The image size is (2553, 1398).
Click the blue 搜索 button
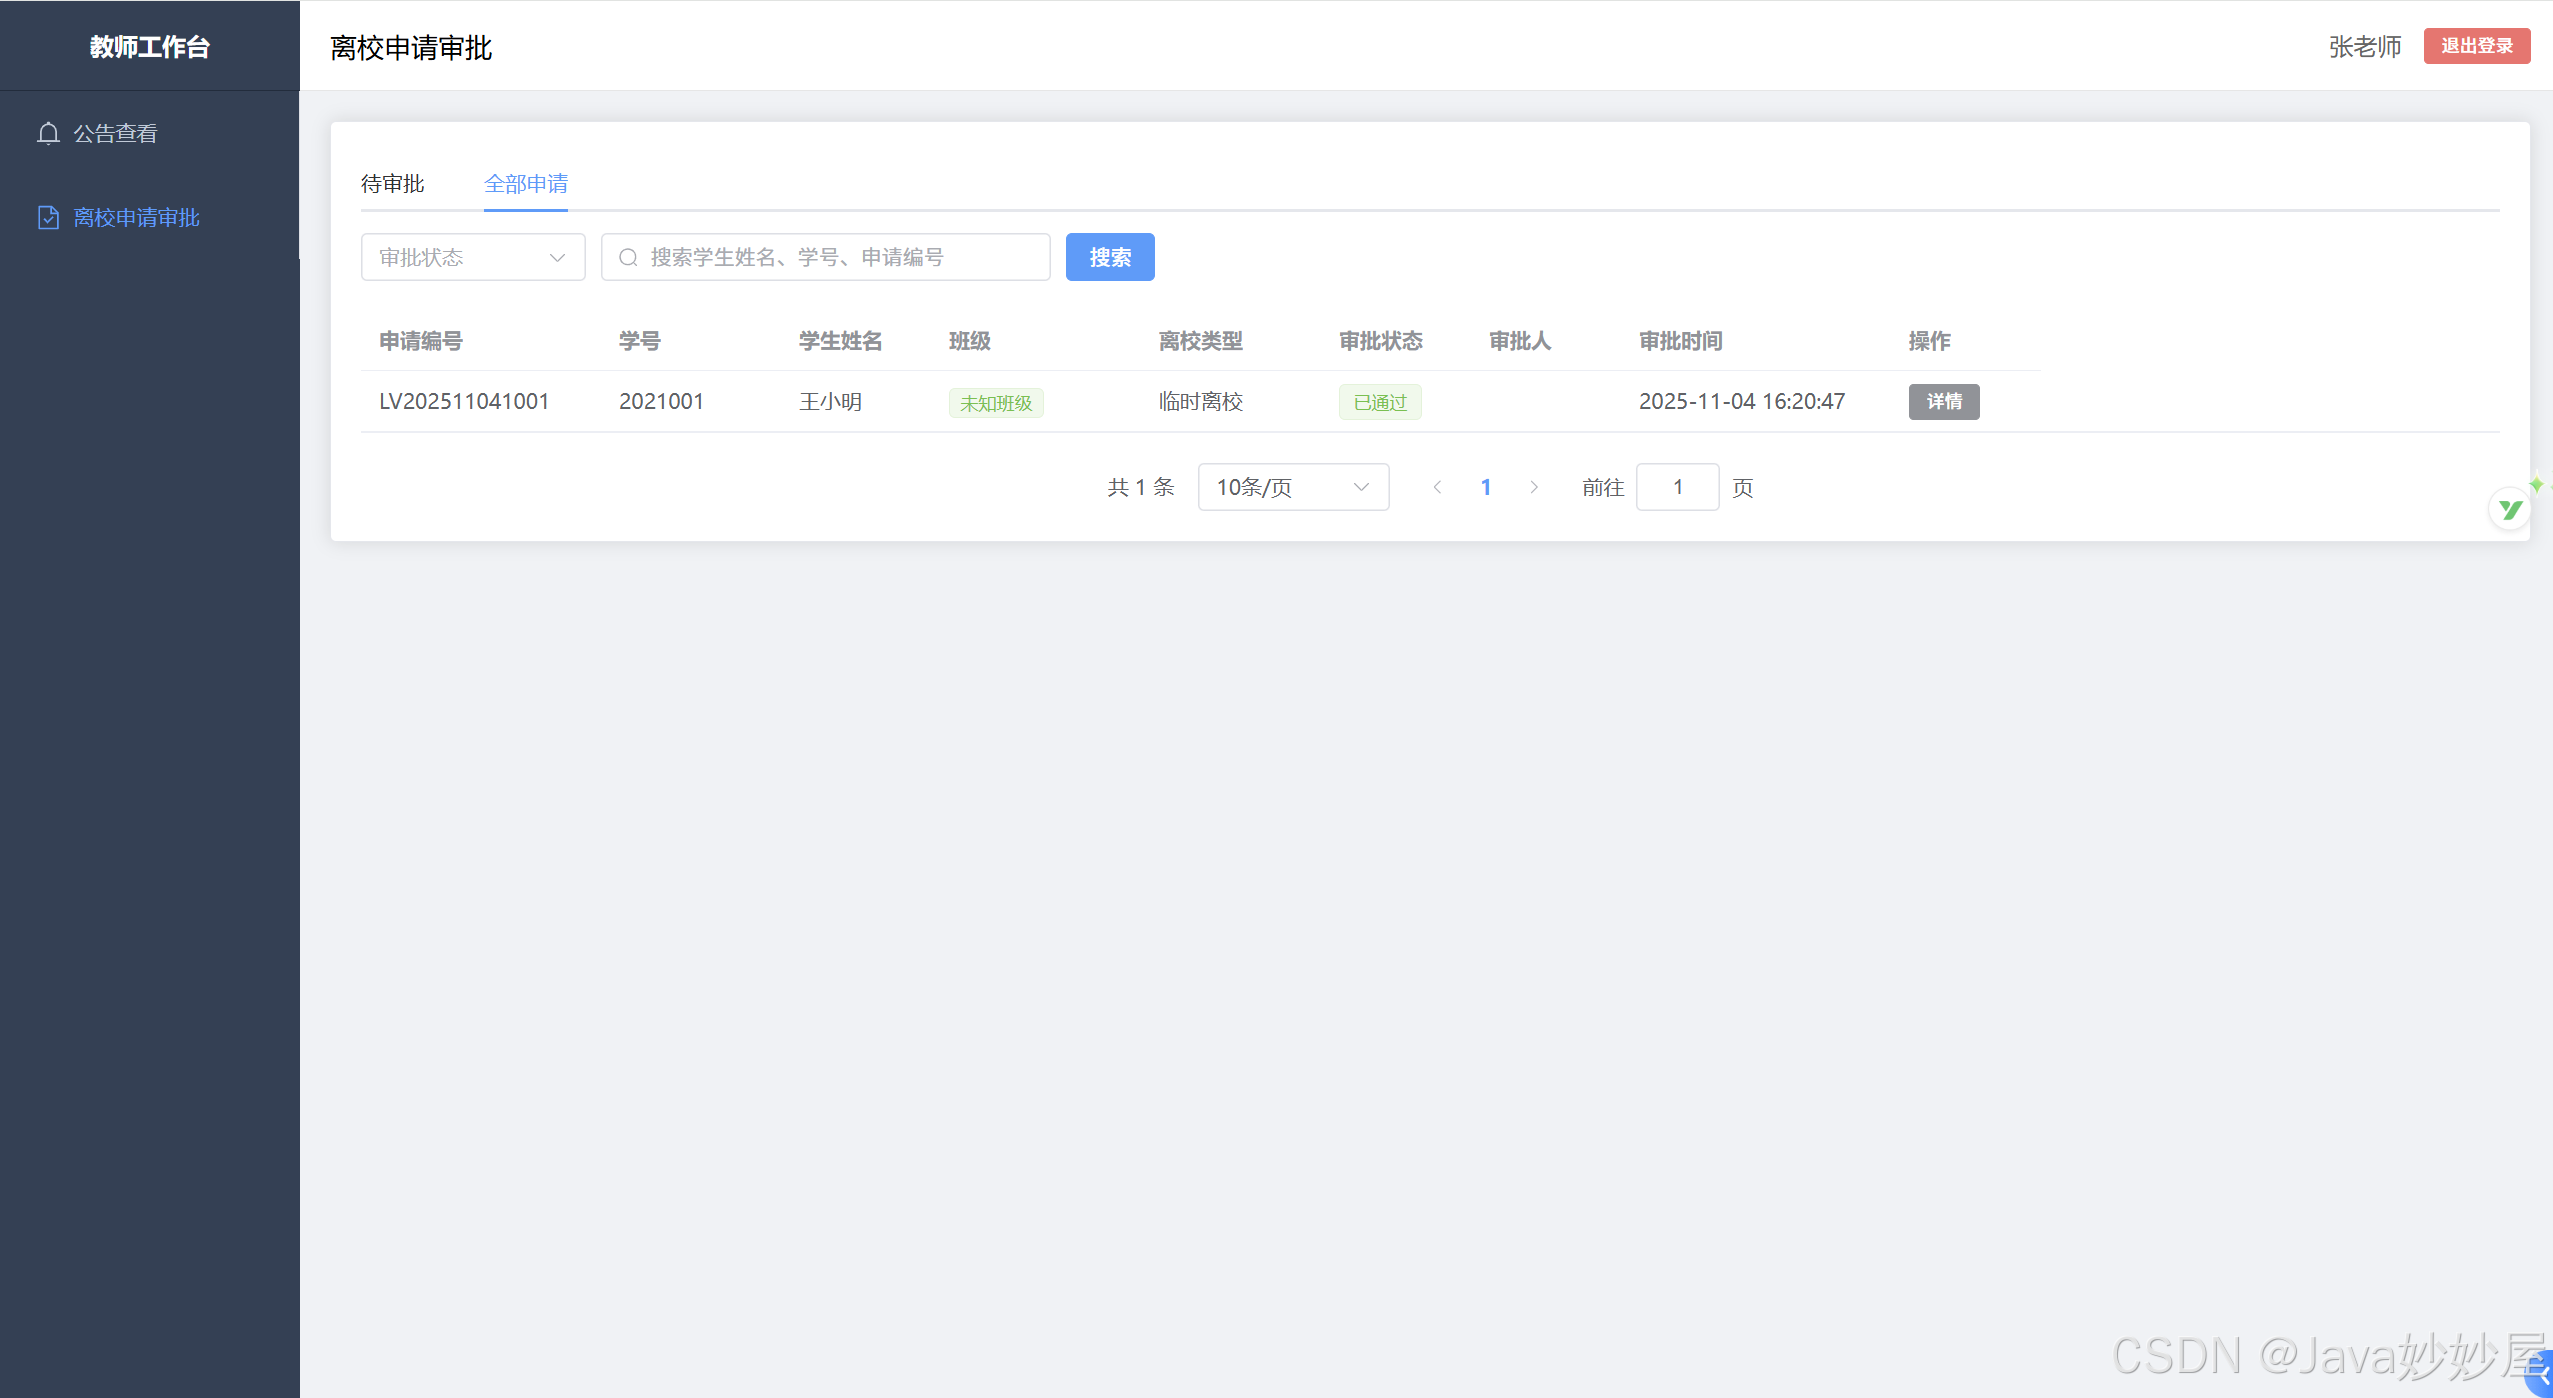coord(1110,257)
